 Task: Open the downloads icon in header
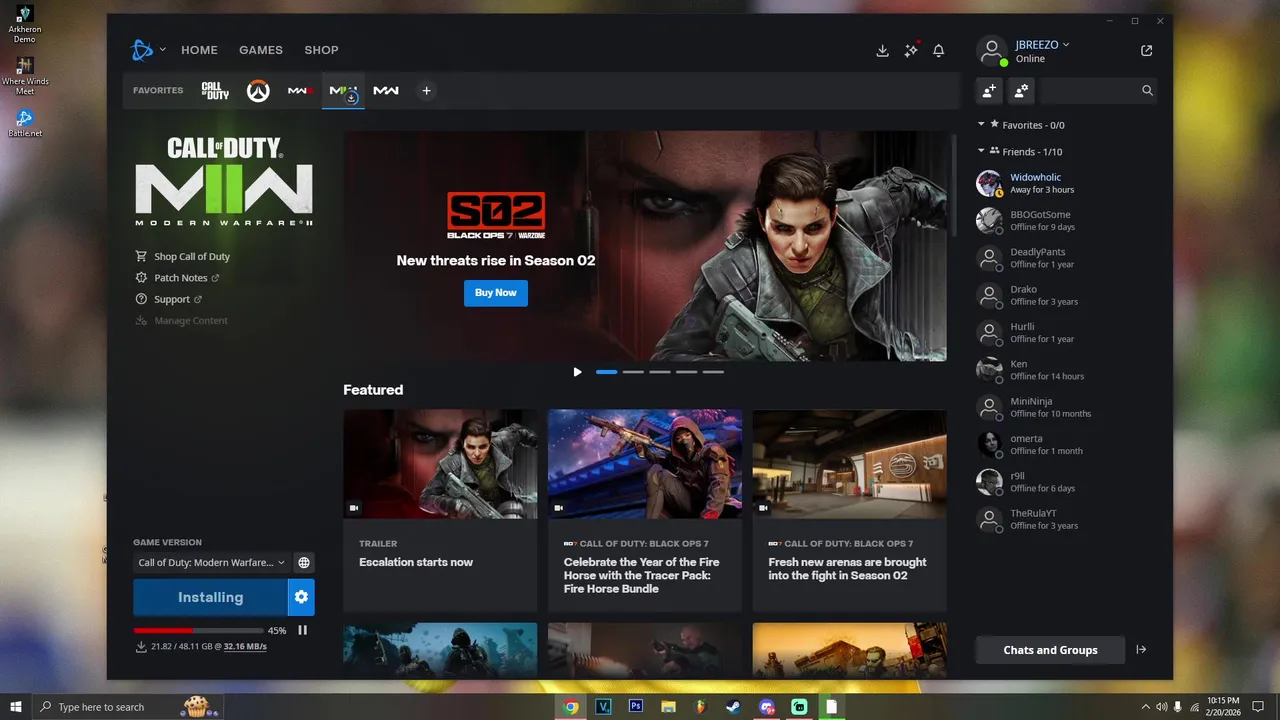882,50
